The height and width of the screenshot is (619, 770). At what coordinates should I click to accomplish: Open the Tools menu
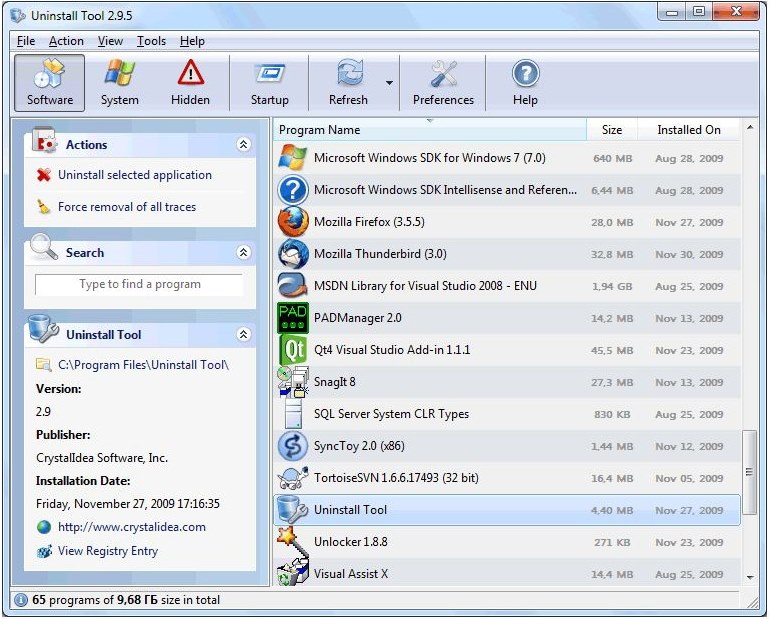pyautogui.click(x=151, y=41)
